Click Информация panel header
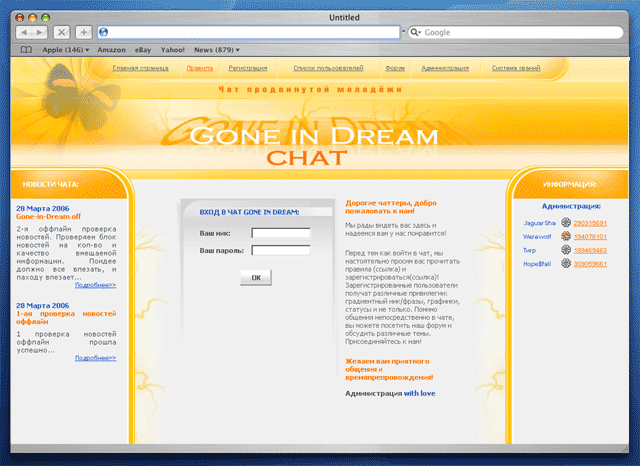640x466 pixels. tap(569, 184)
